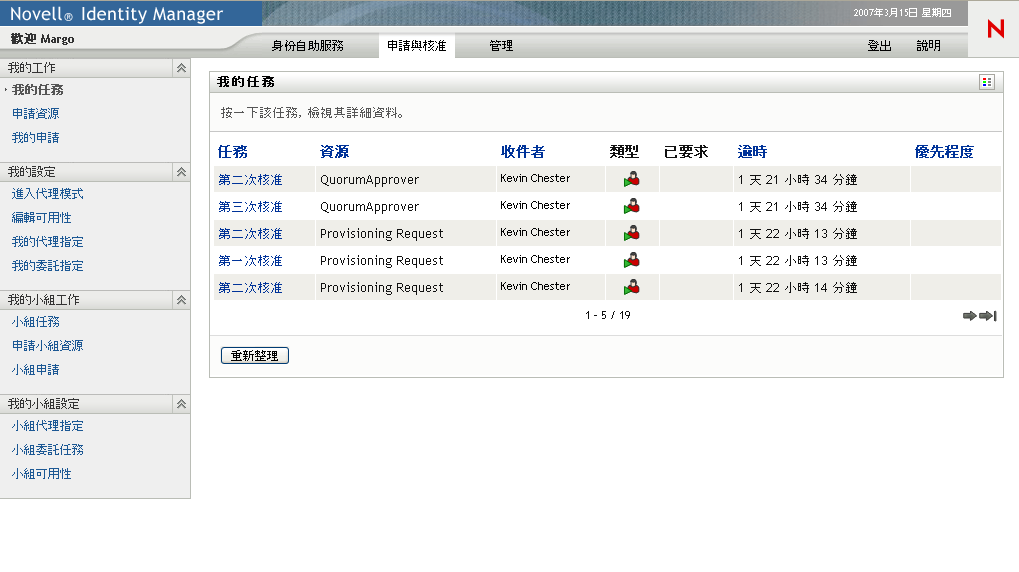Sort the table by 逾時 column
The image size is (1019, 572).
click(x=753, y=151)
